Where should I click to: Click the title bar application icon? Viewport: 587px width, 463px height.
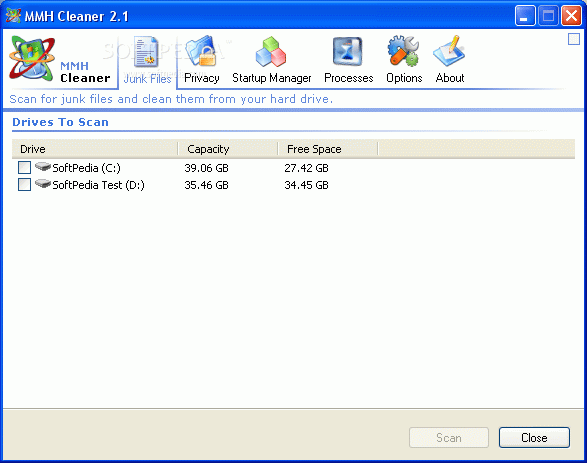pos(13,15)
